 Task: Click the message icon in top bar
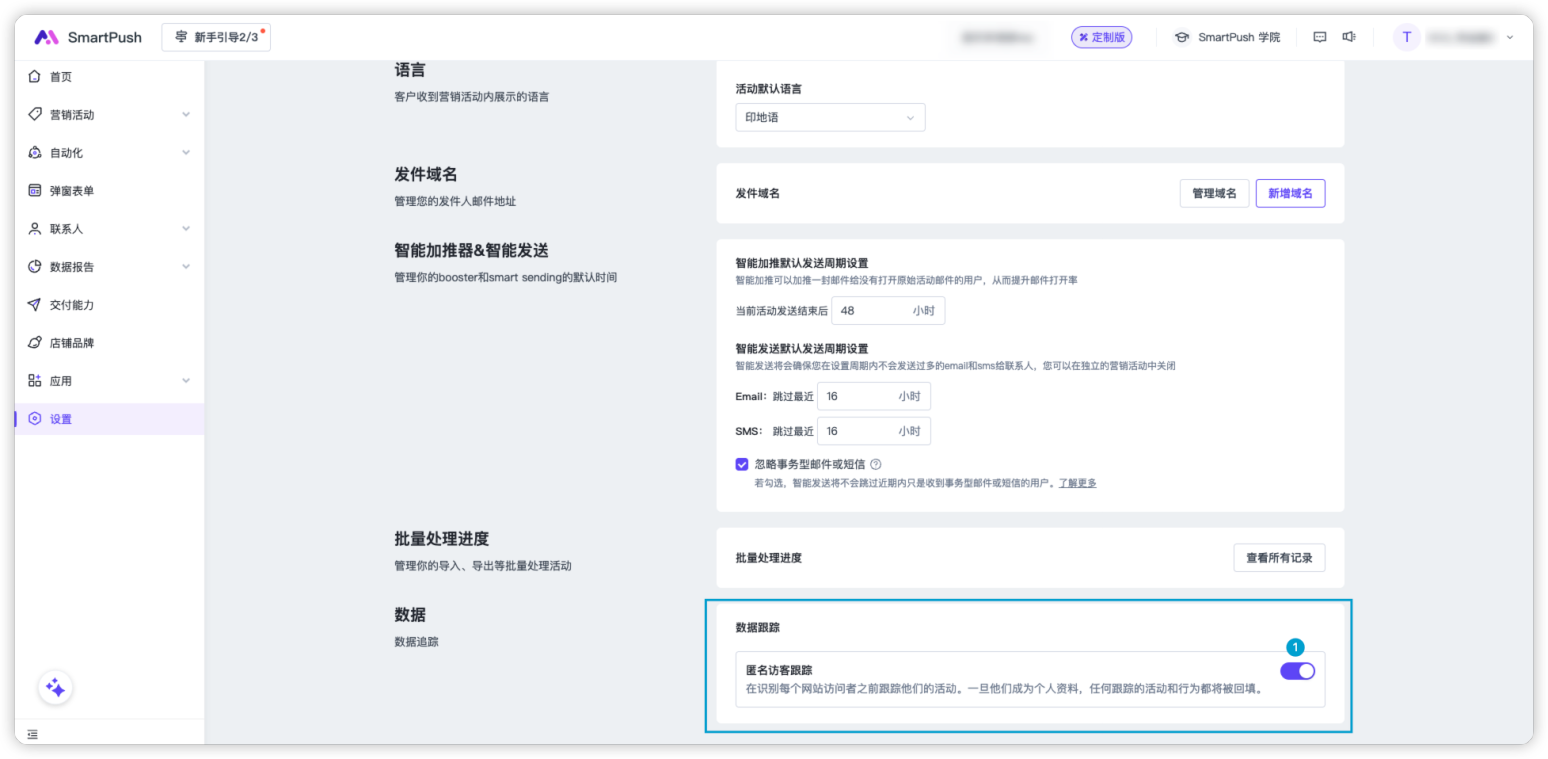coord(1319,37)
